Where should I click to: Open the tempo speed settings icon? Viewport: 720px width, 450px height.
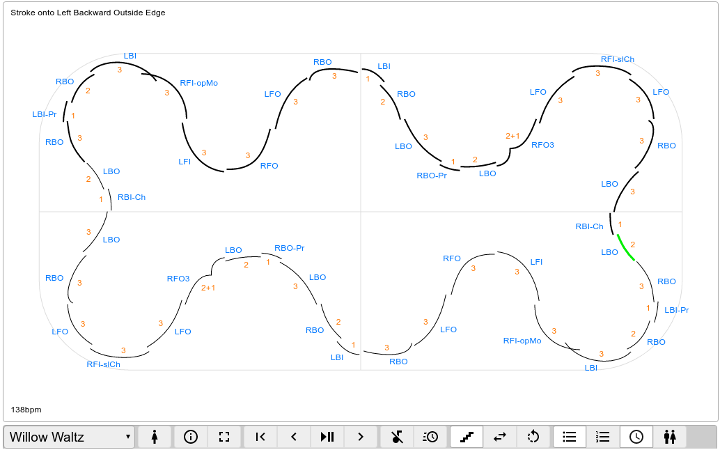click(431, 437)
